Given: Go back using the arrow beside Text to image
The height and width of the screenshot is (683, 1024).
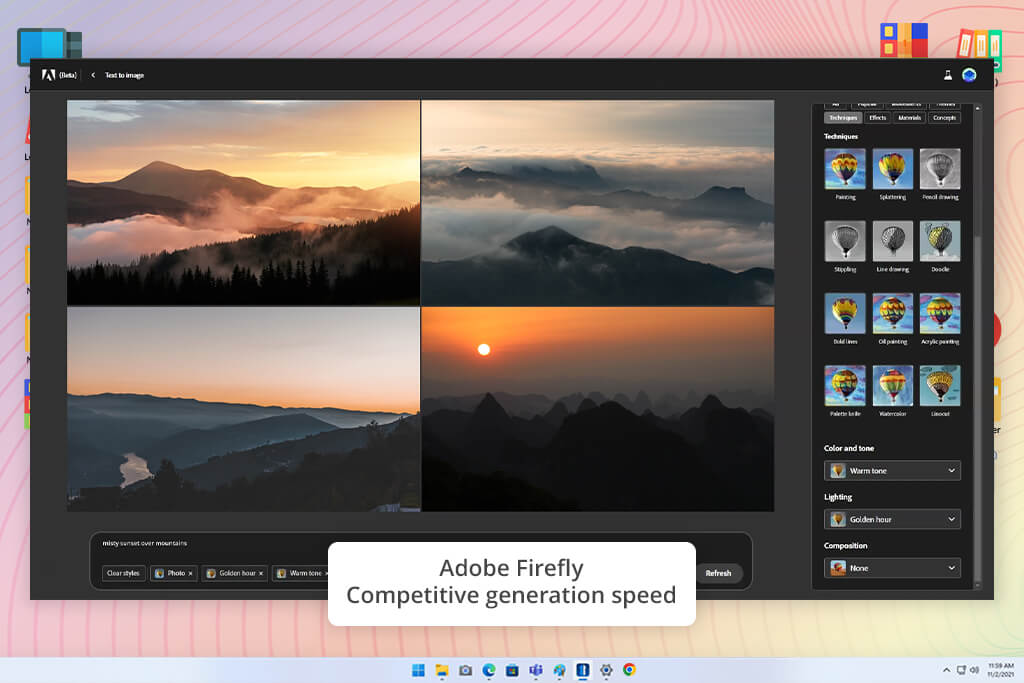Looking at the screenshot, I should (93, 75).
